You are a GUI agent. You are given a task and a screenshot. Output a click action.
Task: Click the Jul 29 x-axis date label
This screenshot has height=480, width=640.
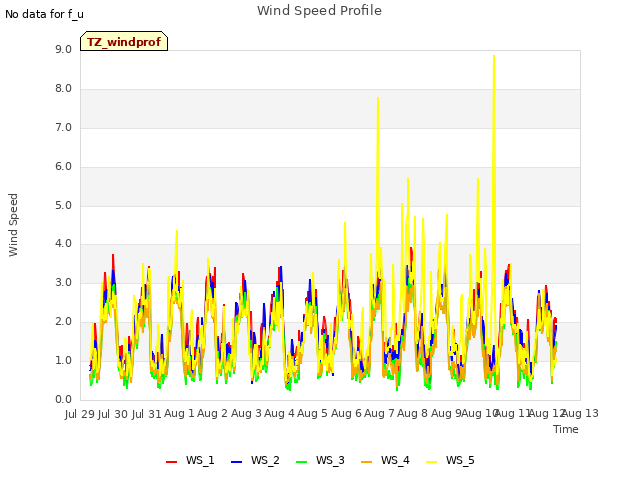(80, 414)
